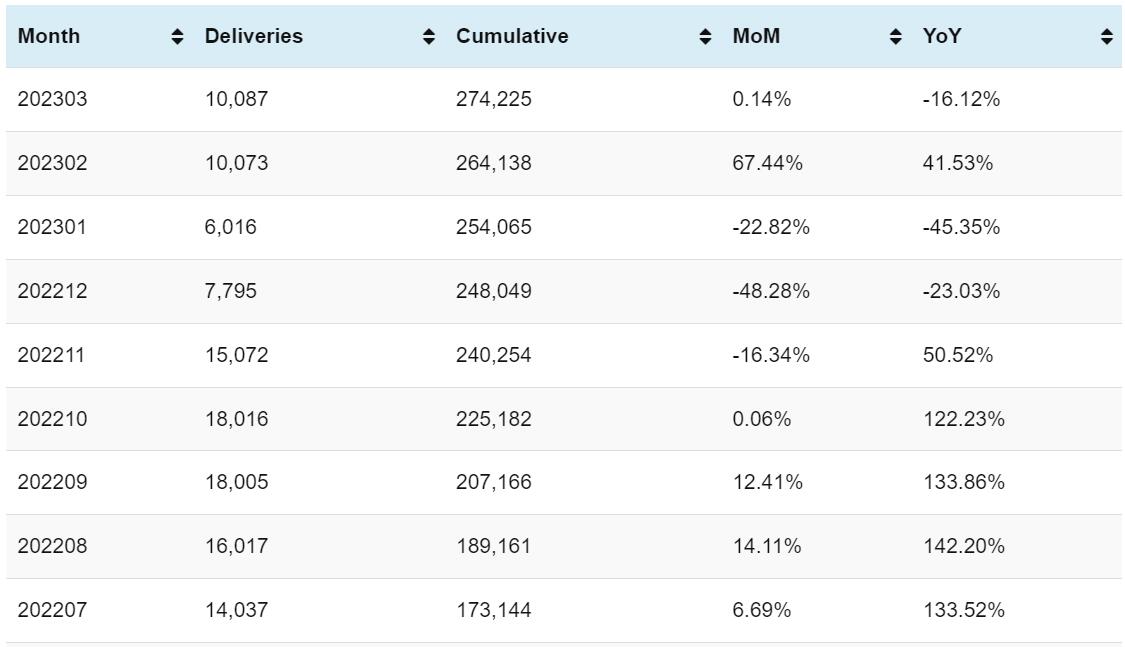1125x647 pixels.
Task: Select the 202302 row deliveries value 10,073
Action: (237, 163)
